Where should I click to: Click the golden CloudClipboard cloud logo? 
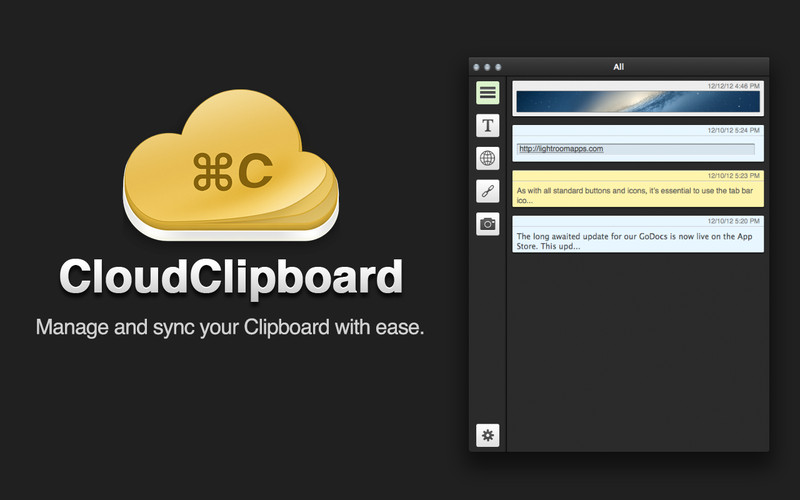(231, 165)
